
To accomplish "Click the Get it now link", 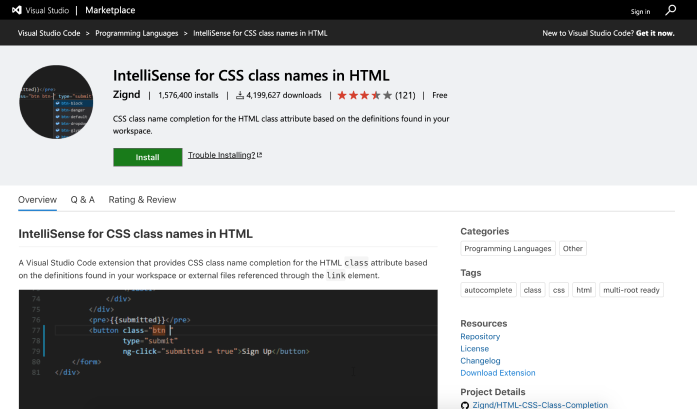I will (655, 33).
